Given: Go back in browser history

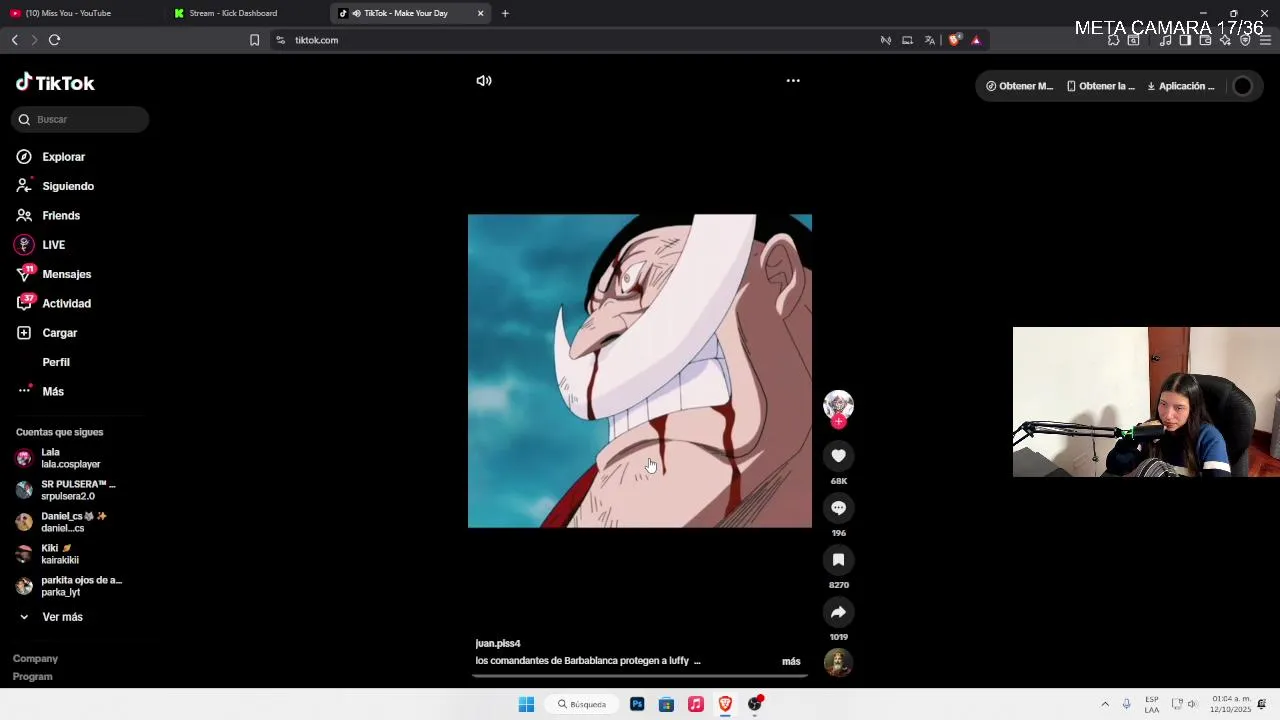Looking at the screenshot, I should point(14,40).
